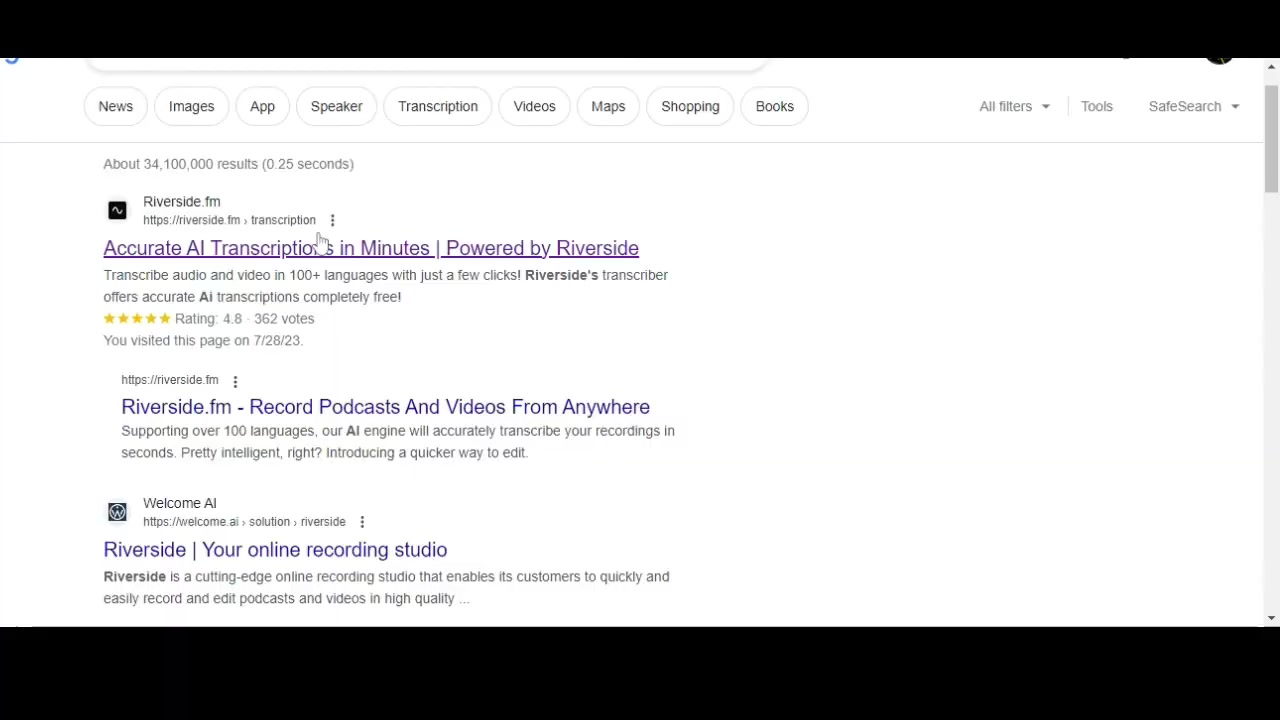Viewport: 1280px width, 720px height.
Task: Apply the Transcription filter chip
Action: pos(438,106)
